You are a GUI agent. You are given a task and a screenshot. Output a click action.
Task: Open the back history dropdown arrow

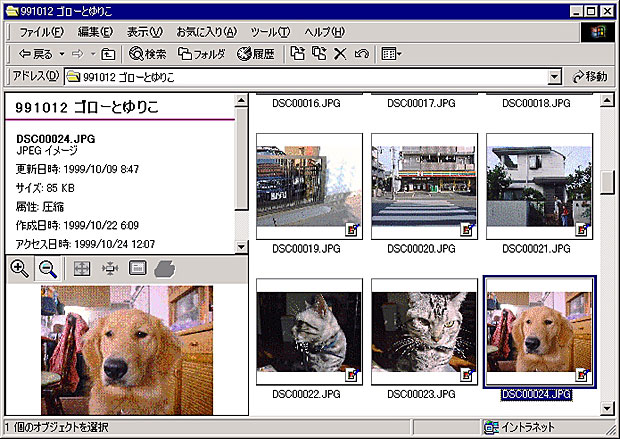click(62, 53)
